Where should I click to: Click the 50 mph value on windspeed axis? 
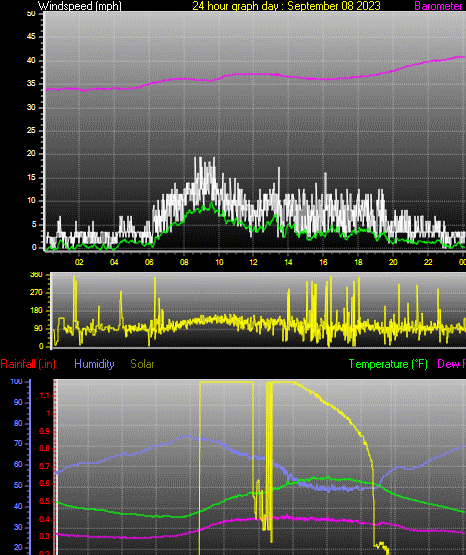coord(31,13)
